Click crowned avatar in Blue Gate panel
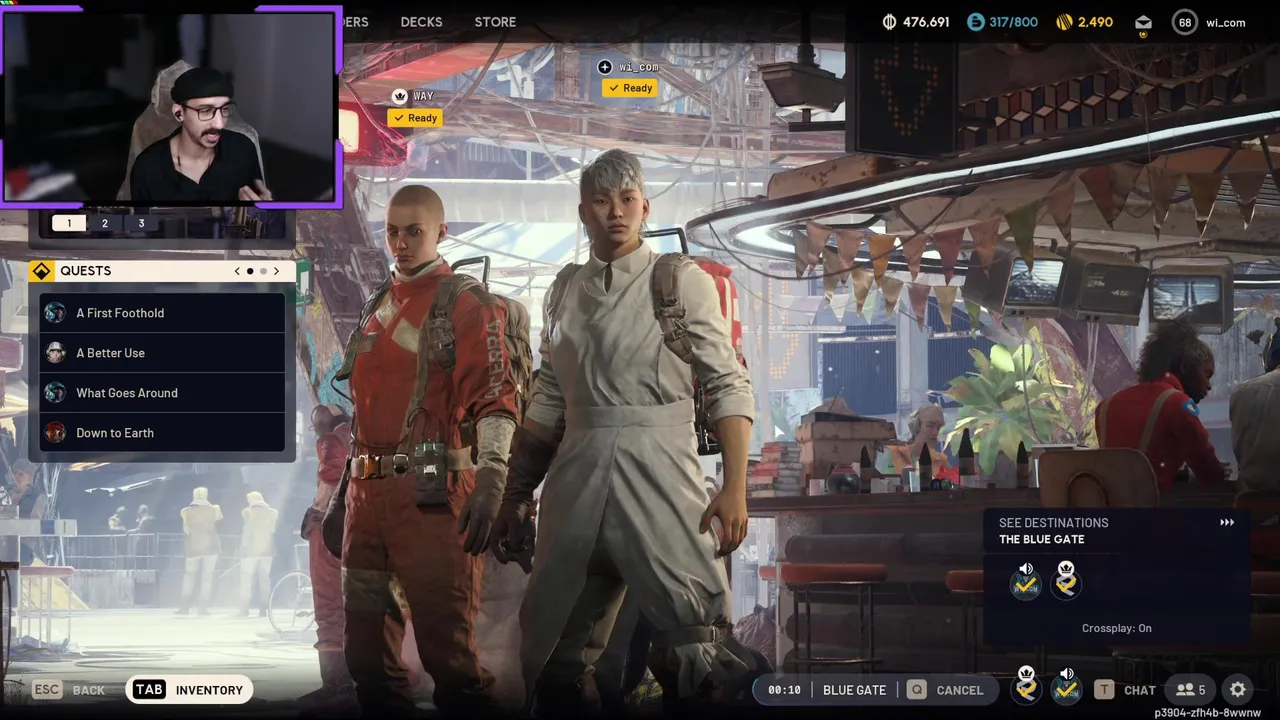Viewport: 1280px width, 720px height. [1066, 581]
